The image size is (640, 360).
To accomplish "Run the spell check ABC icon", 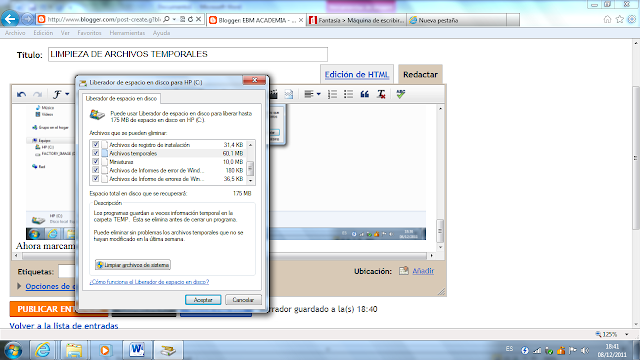I will [x=401, y=94].
